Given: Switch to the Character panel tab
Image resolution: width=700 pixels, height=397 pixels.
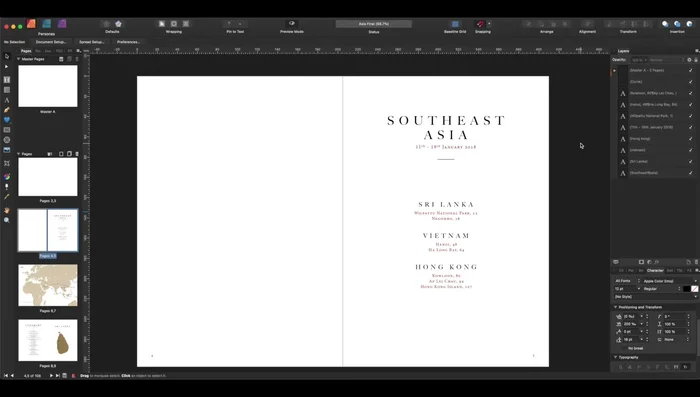Looking at the screenshot, I should tap(655, 271).
